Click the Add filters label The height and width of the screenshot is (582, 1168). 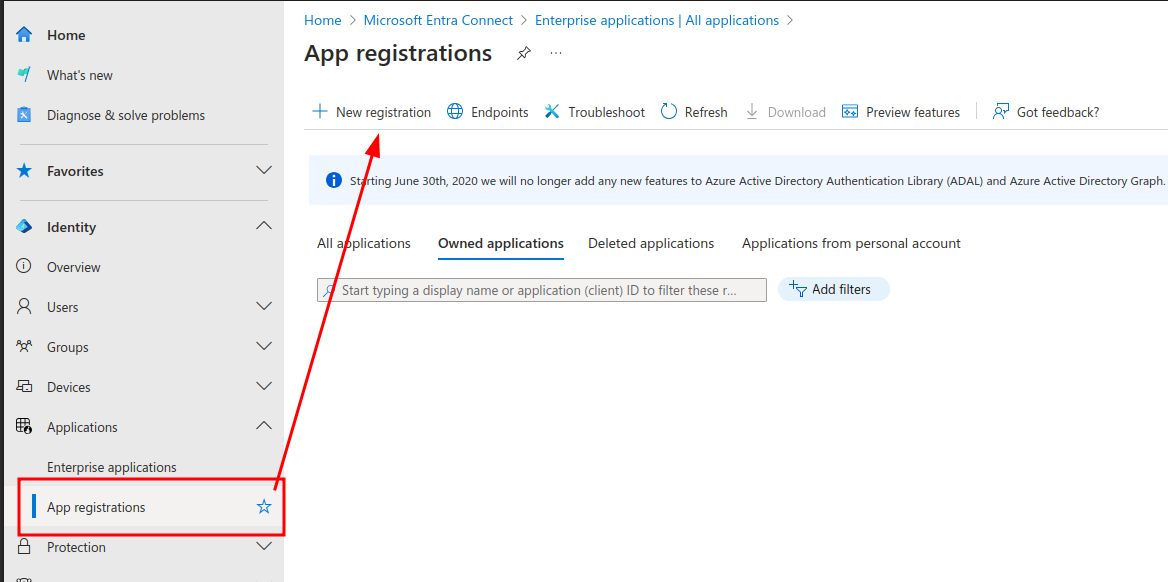pos(841,289)
